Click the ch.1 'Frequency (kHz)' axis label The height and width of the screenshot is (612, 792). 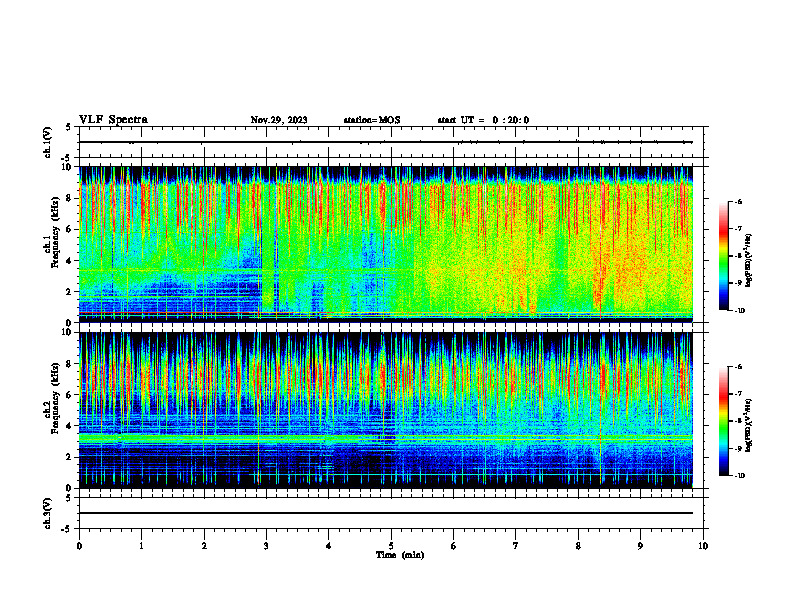(55, 233)
